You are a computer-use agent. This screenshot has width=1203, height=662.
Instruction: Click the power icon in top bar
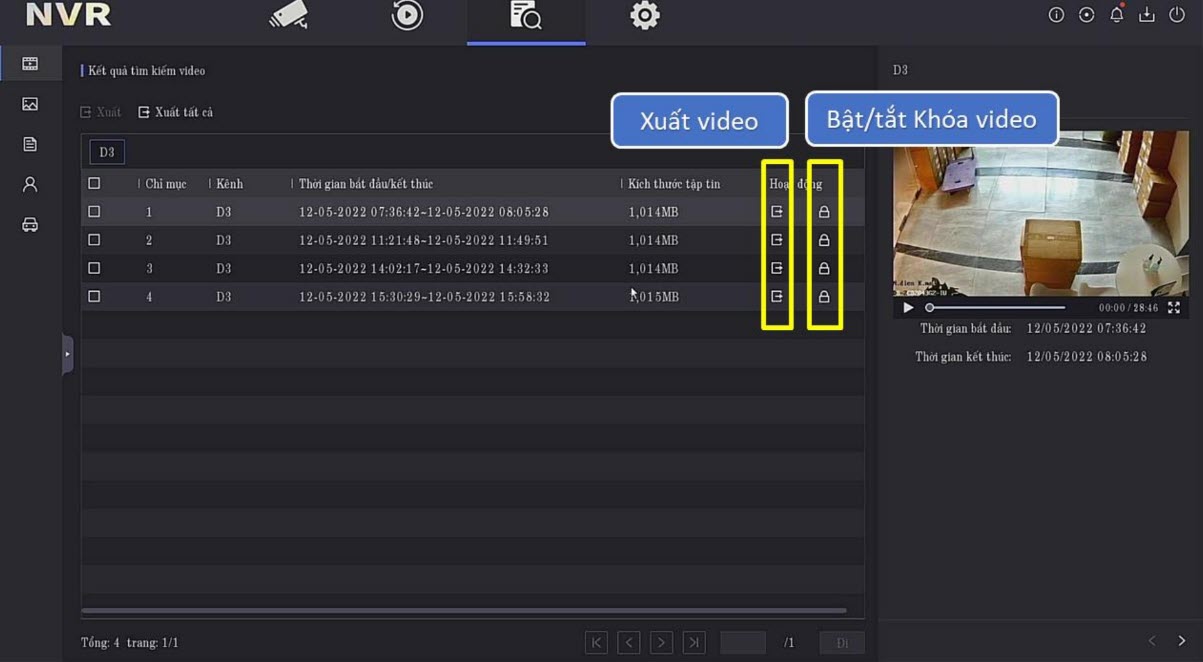tap(1177, 15)
